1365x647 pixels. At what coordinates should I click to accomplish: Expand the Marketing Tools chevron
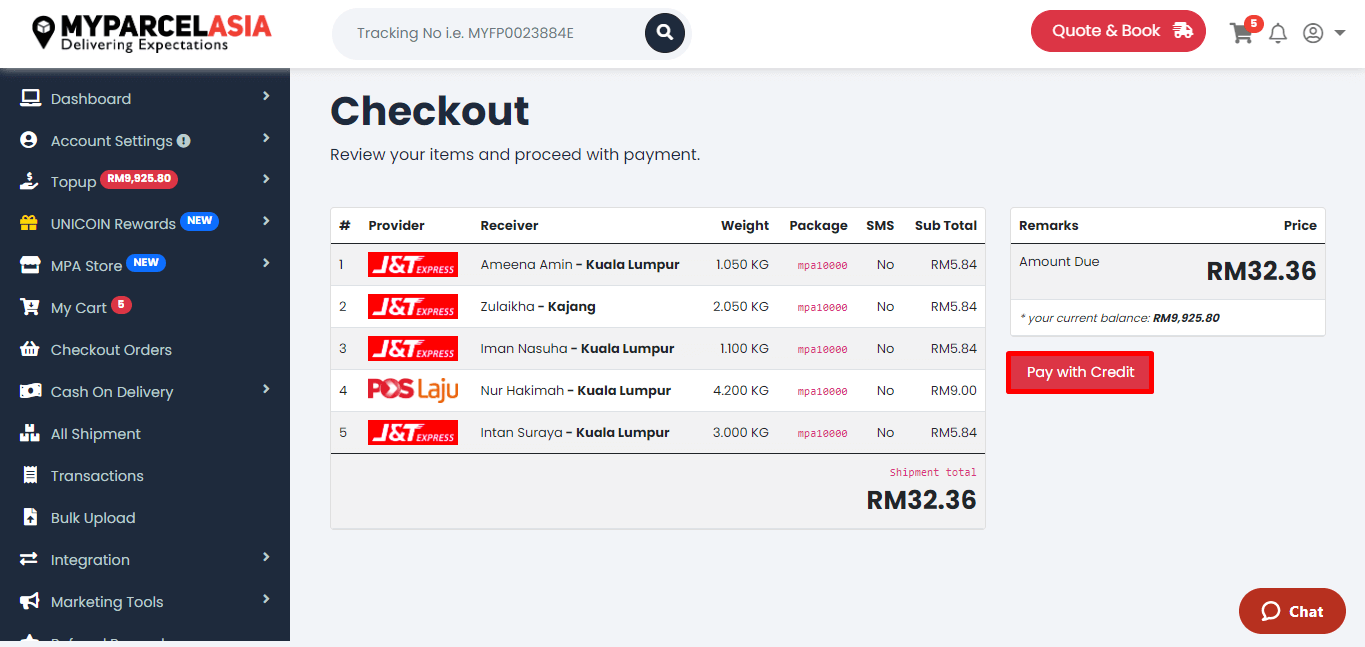tap(266, 599)
